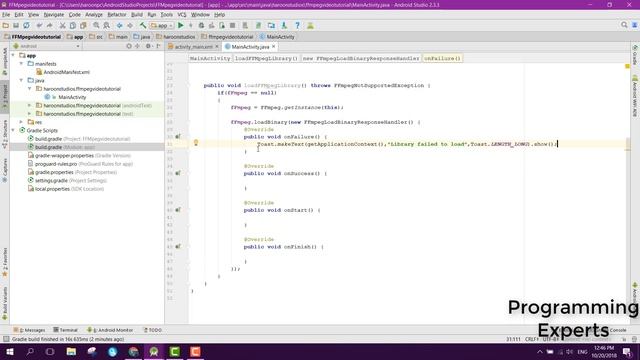Open the TODO tool window
Viewport: 640px width, 360px height.
(153, 330)
